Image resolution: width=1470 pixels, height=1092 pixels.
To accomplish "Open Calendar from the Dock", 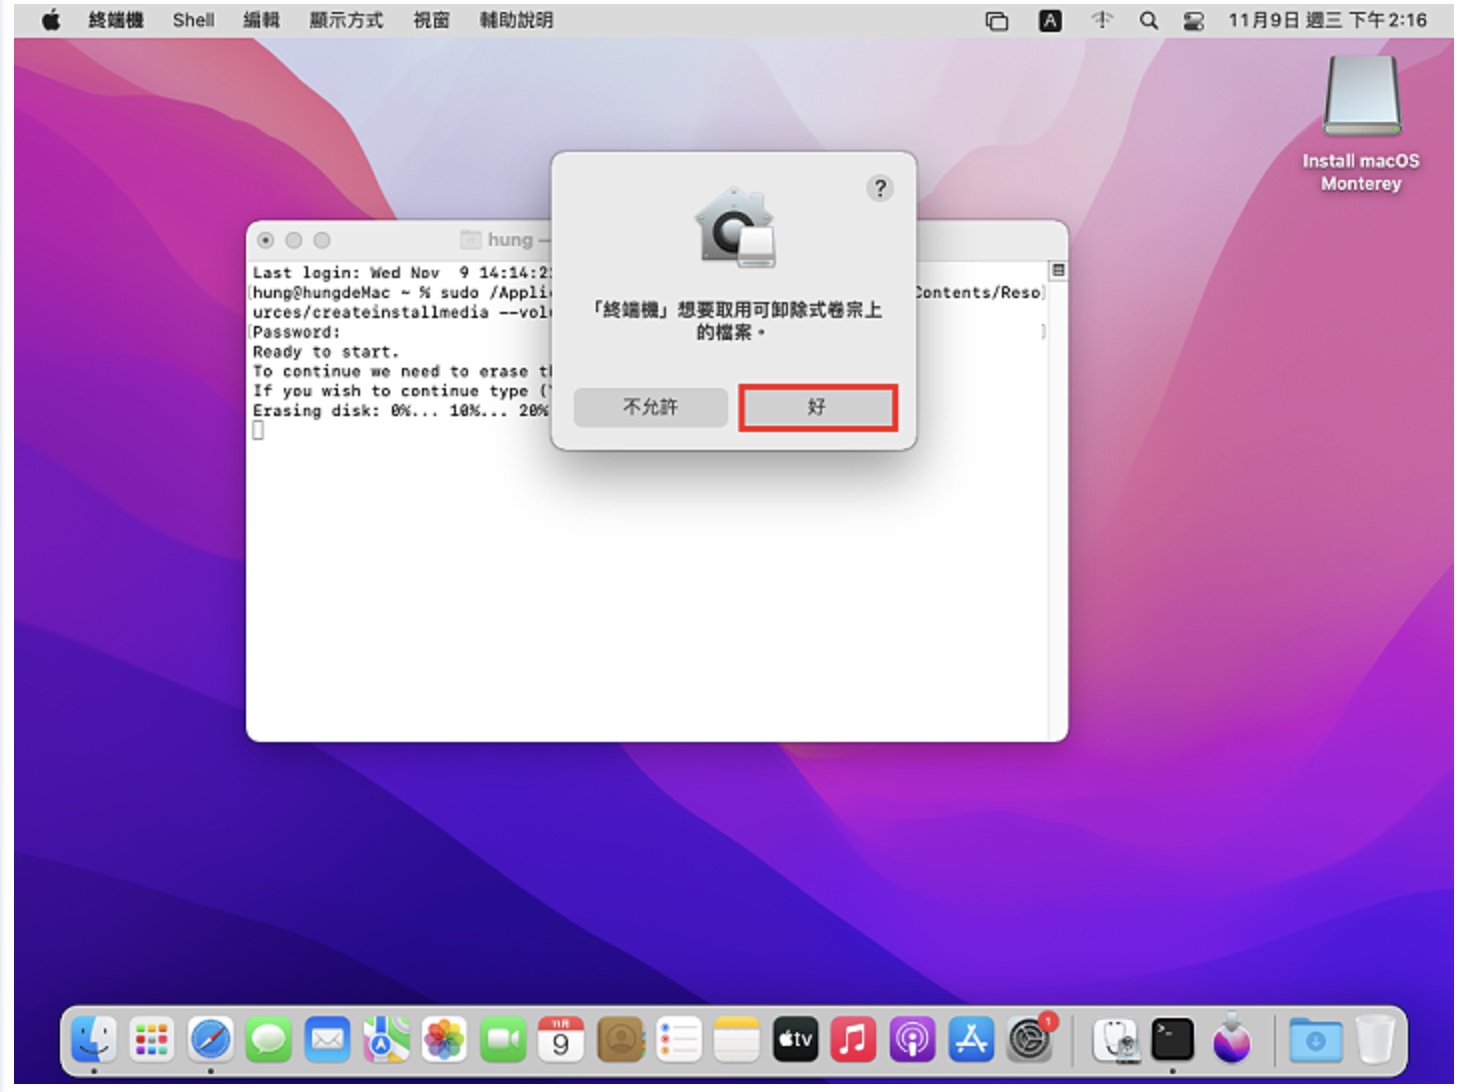I will point(561,1040).
